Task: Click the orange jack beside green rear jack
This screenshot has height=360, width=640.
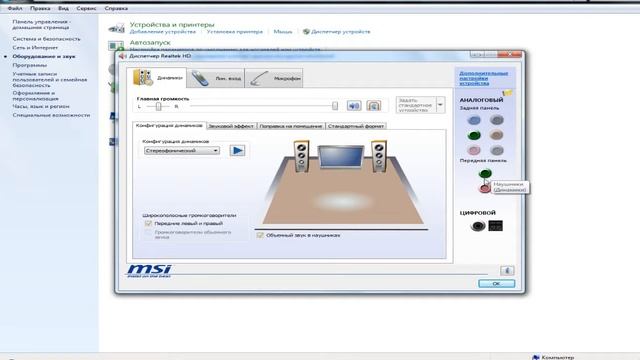Action: click(497, 135)
